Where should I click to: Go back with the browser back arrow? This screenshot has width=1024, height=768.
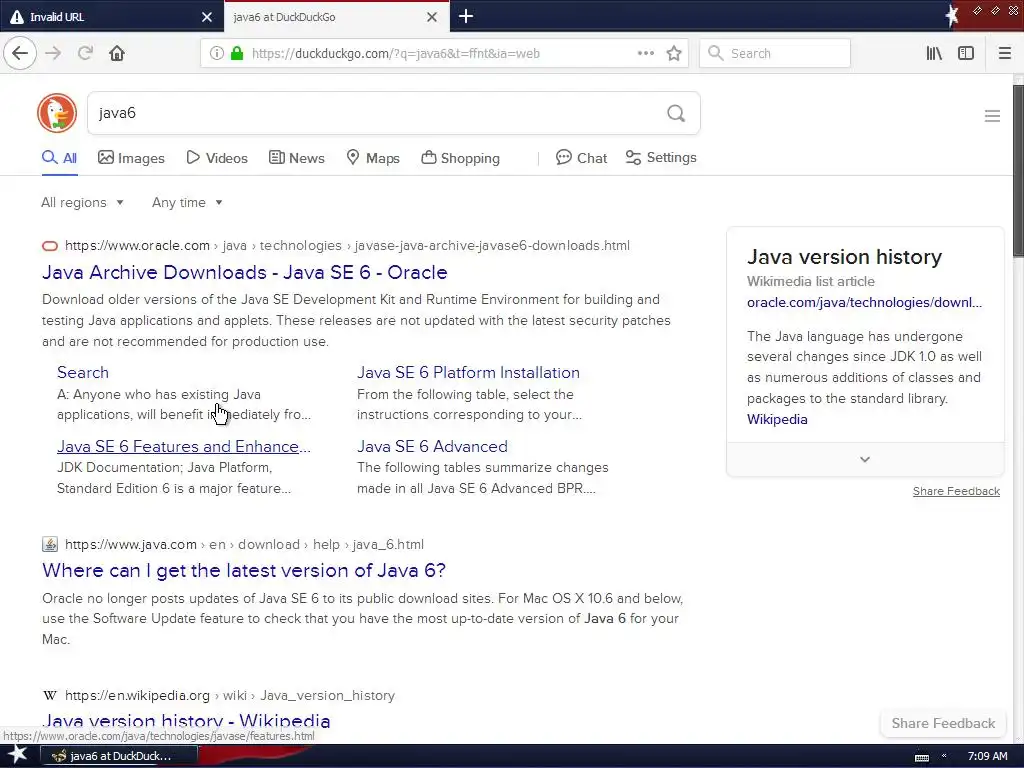[20, 53]
